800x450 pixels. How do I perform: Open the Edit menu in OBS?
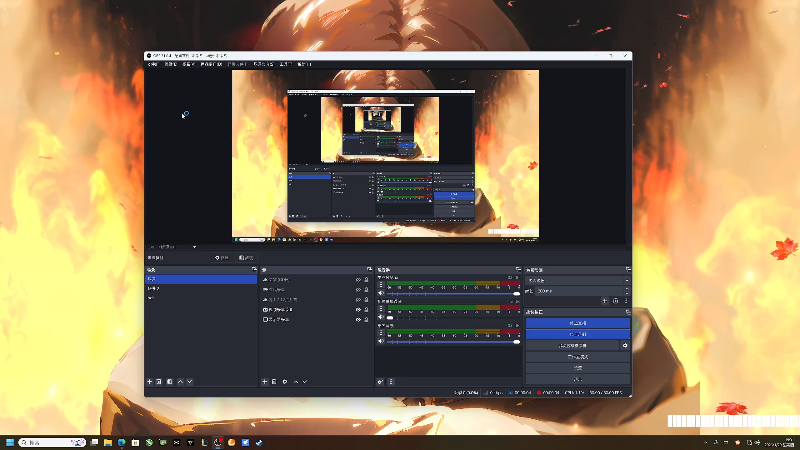coord(170,64)
